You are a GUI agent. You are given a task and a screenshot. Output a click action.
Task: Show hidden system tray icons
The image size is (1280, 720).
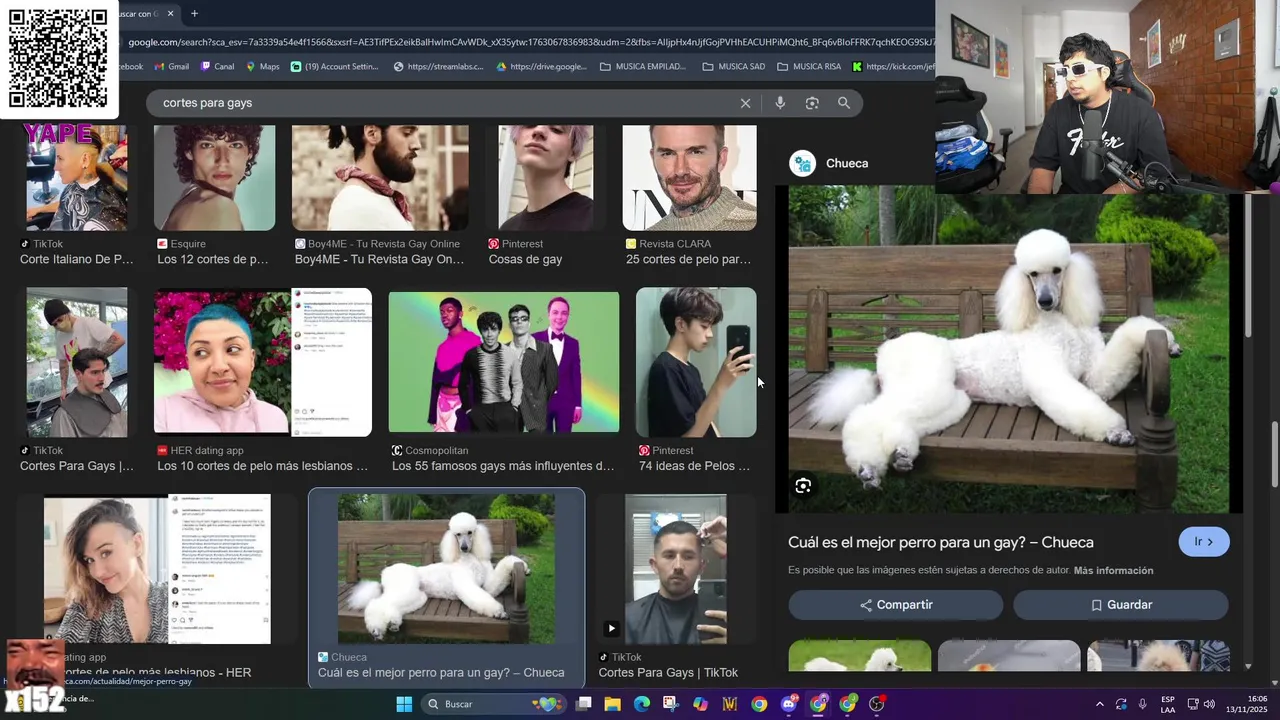(1099, 704)
